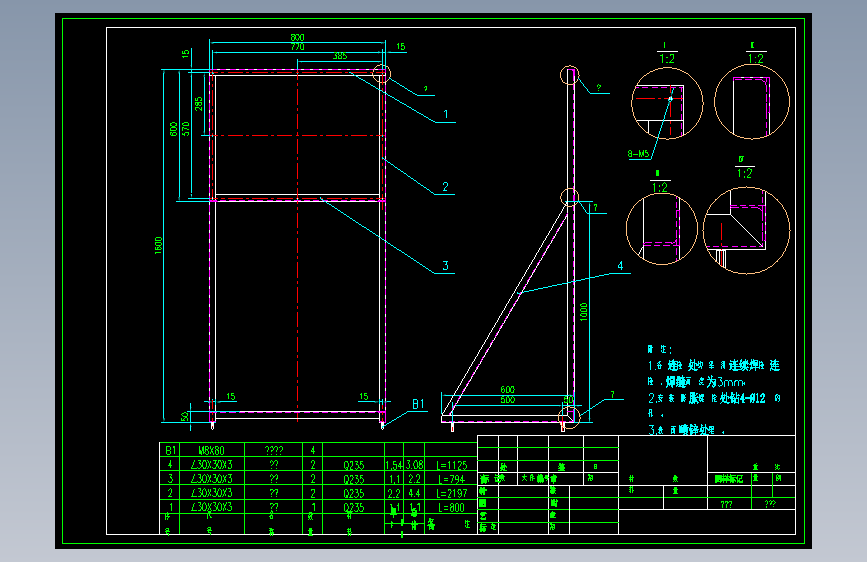The image size is (867, 562).
Task: Click the 1600 overall height dimension
Action: click(159, 246)
